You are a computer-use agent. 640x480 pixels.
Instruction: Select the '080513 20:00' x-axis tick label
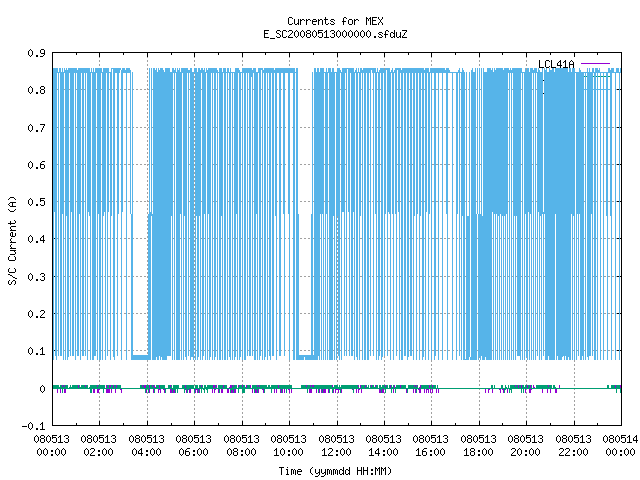tap(525, 446)
